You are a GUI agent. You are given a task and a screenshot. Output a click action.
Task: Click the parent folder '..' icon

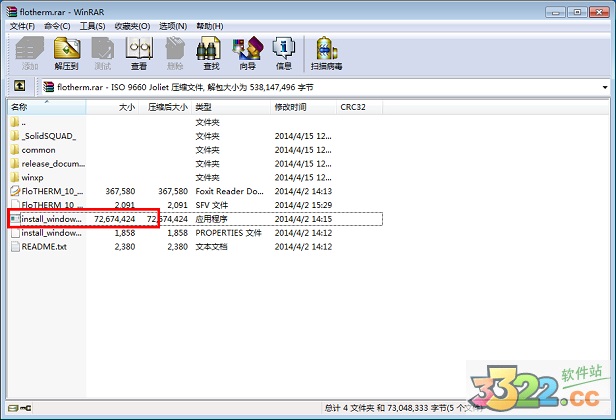15,122
